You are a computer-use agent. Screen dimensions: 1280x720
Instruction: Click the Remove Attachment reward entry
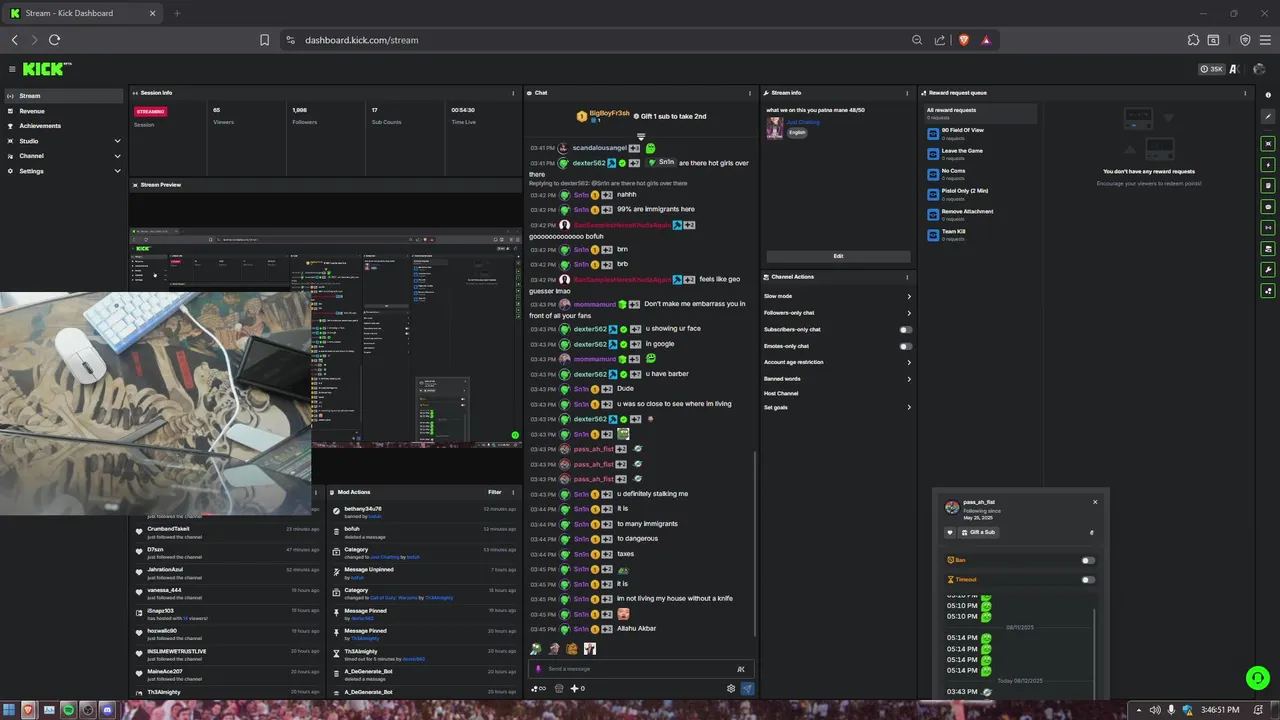pyautogui.click(x=979, y=214)
